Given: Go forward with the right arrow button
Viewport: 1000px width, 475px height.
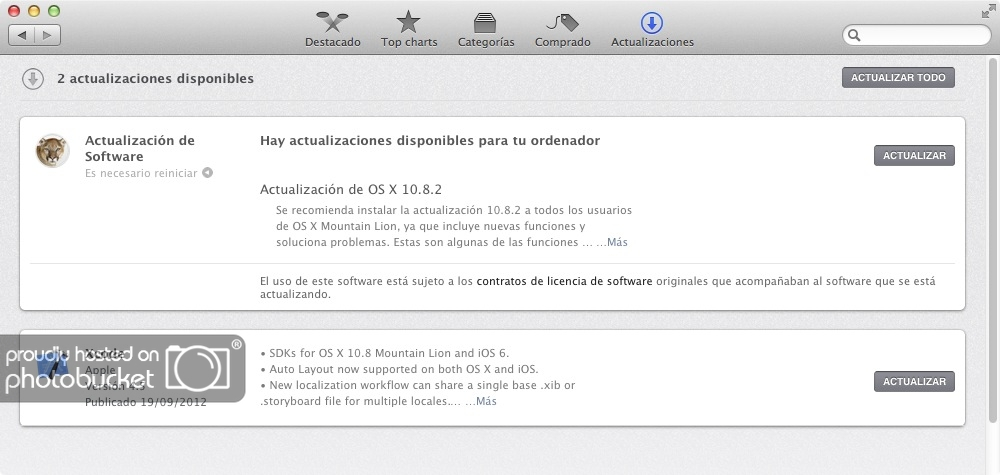Looking at the screenshot, I should pos(47,35).
